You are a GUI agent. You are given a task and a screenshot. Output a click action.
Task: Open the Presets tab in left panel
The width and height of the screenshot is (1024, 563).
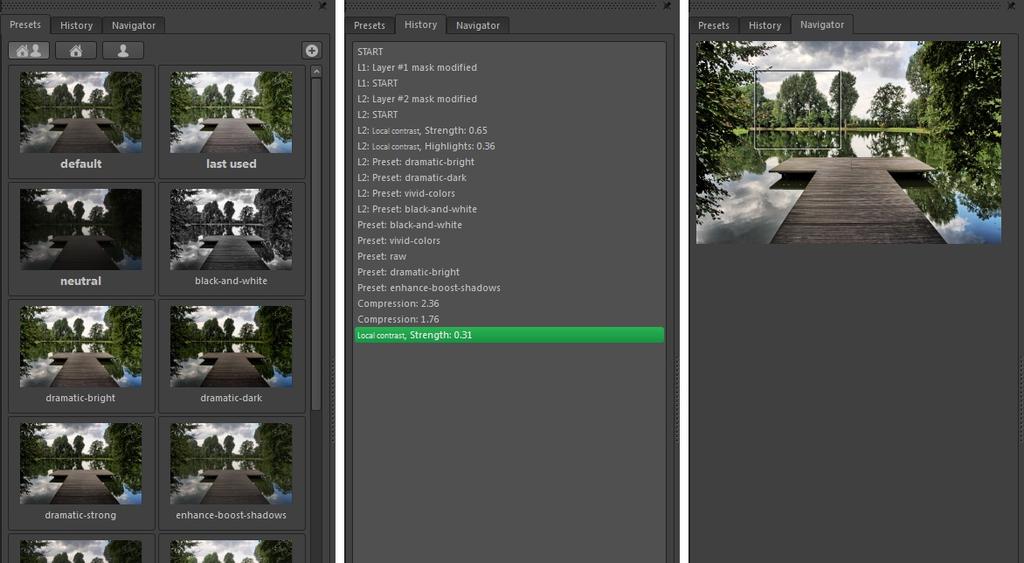tap(25, 25)
